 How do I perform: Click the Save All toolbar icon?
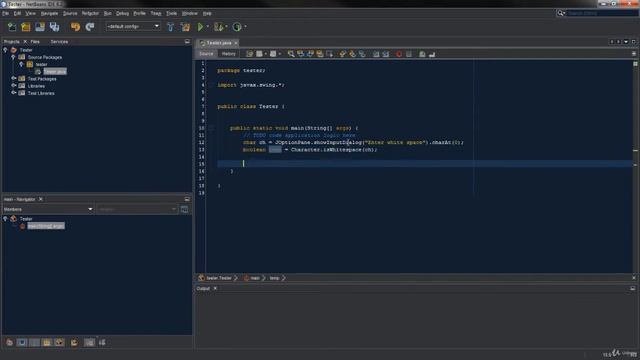pos(54,27)
